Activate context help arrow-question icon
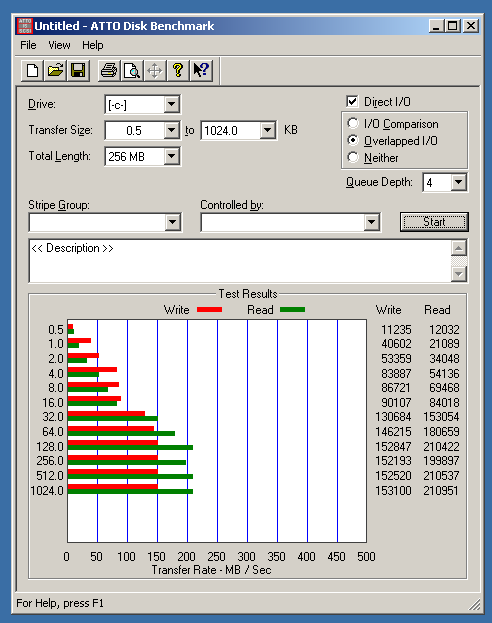The width and height of the screenshot is (492, 623). pyautogui.click(x=201, y=71)
